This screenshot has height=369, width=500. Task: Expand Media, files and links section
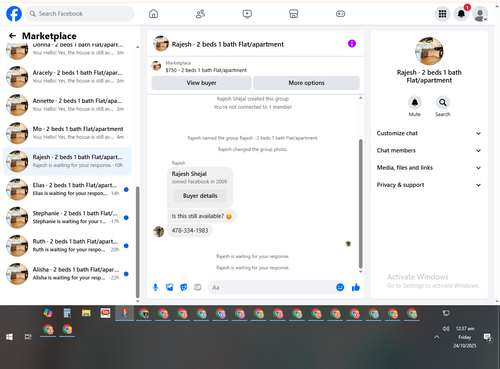tap(429, 168)
